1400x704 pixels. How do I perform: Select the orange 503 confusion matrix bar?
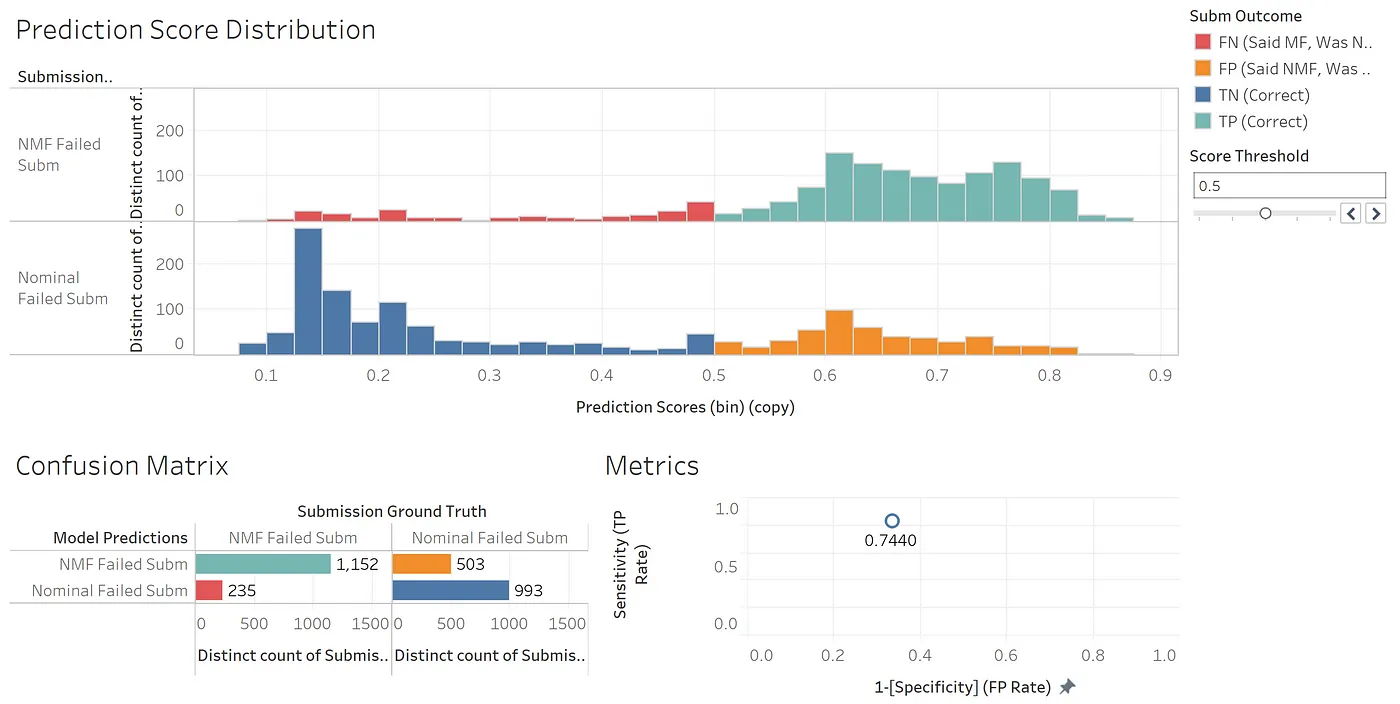click(x=422, y=564)
